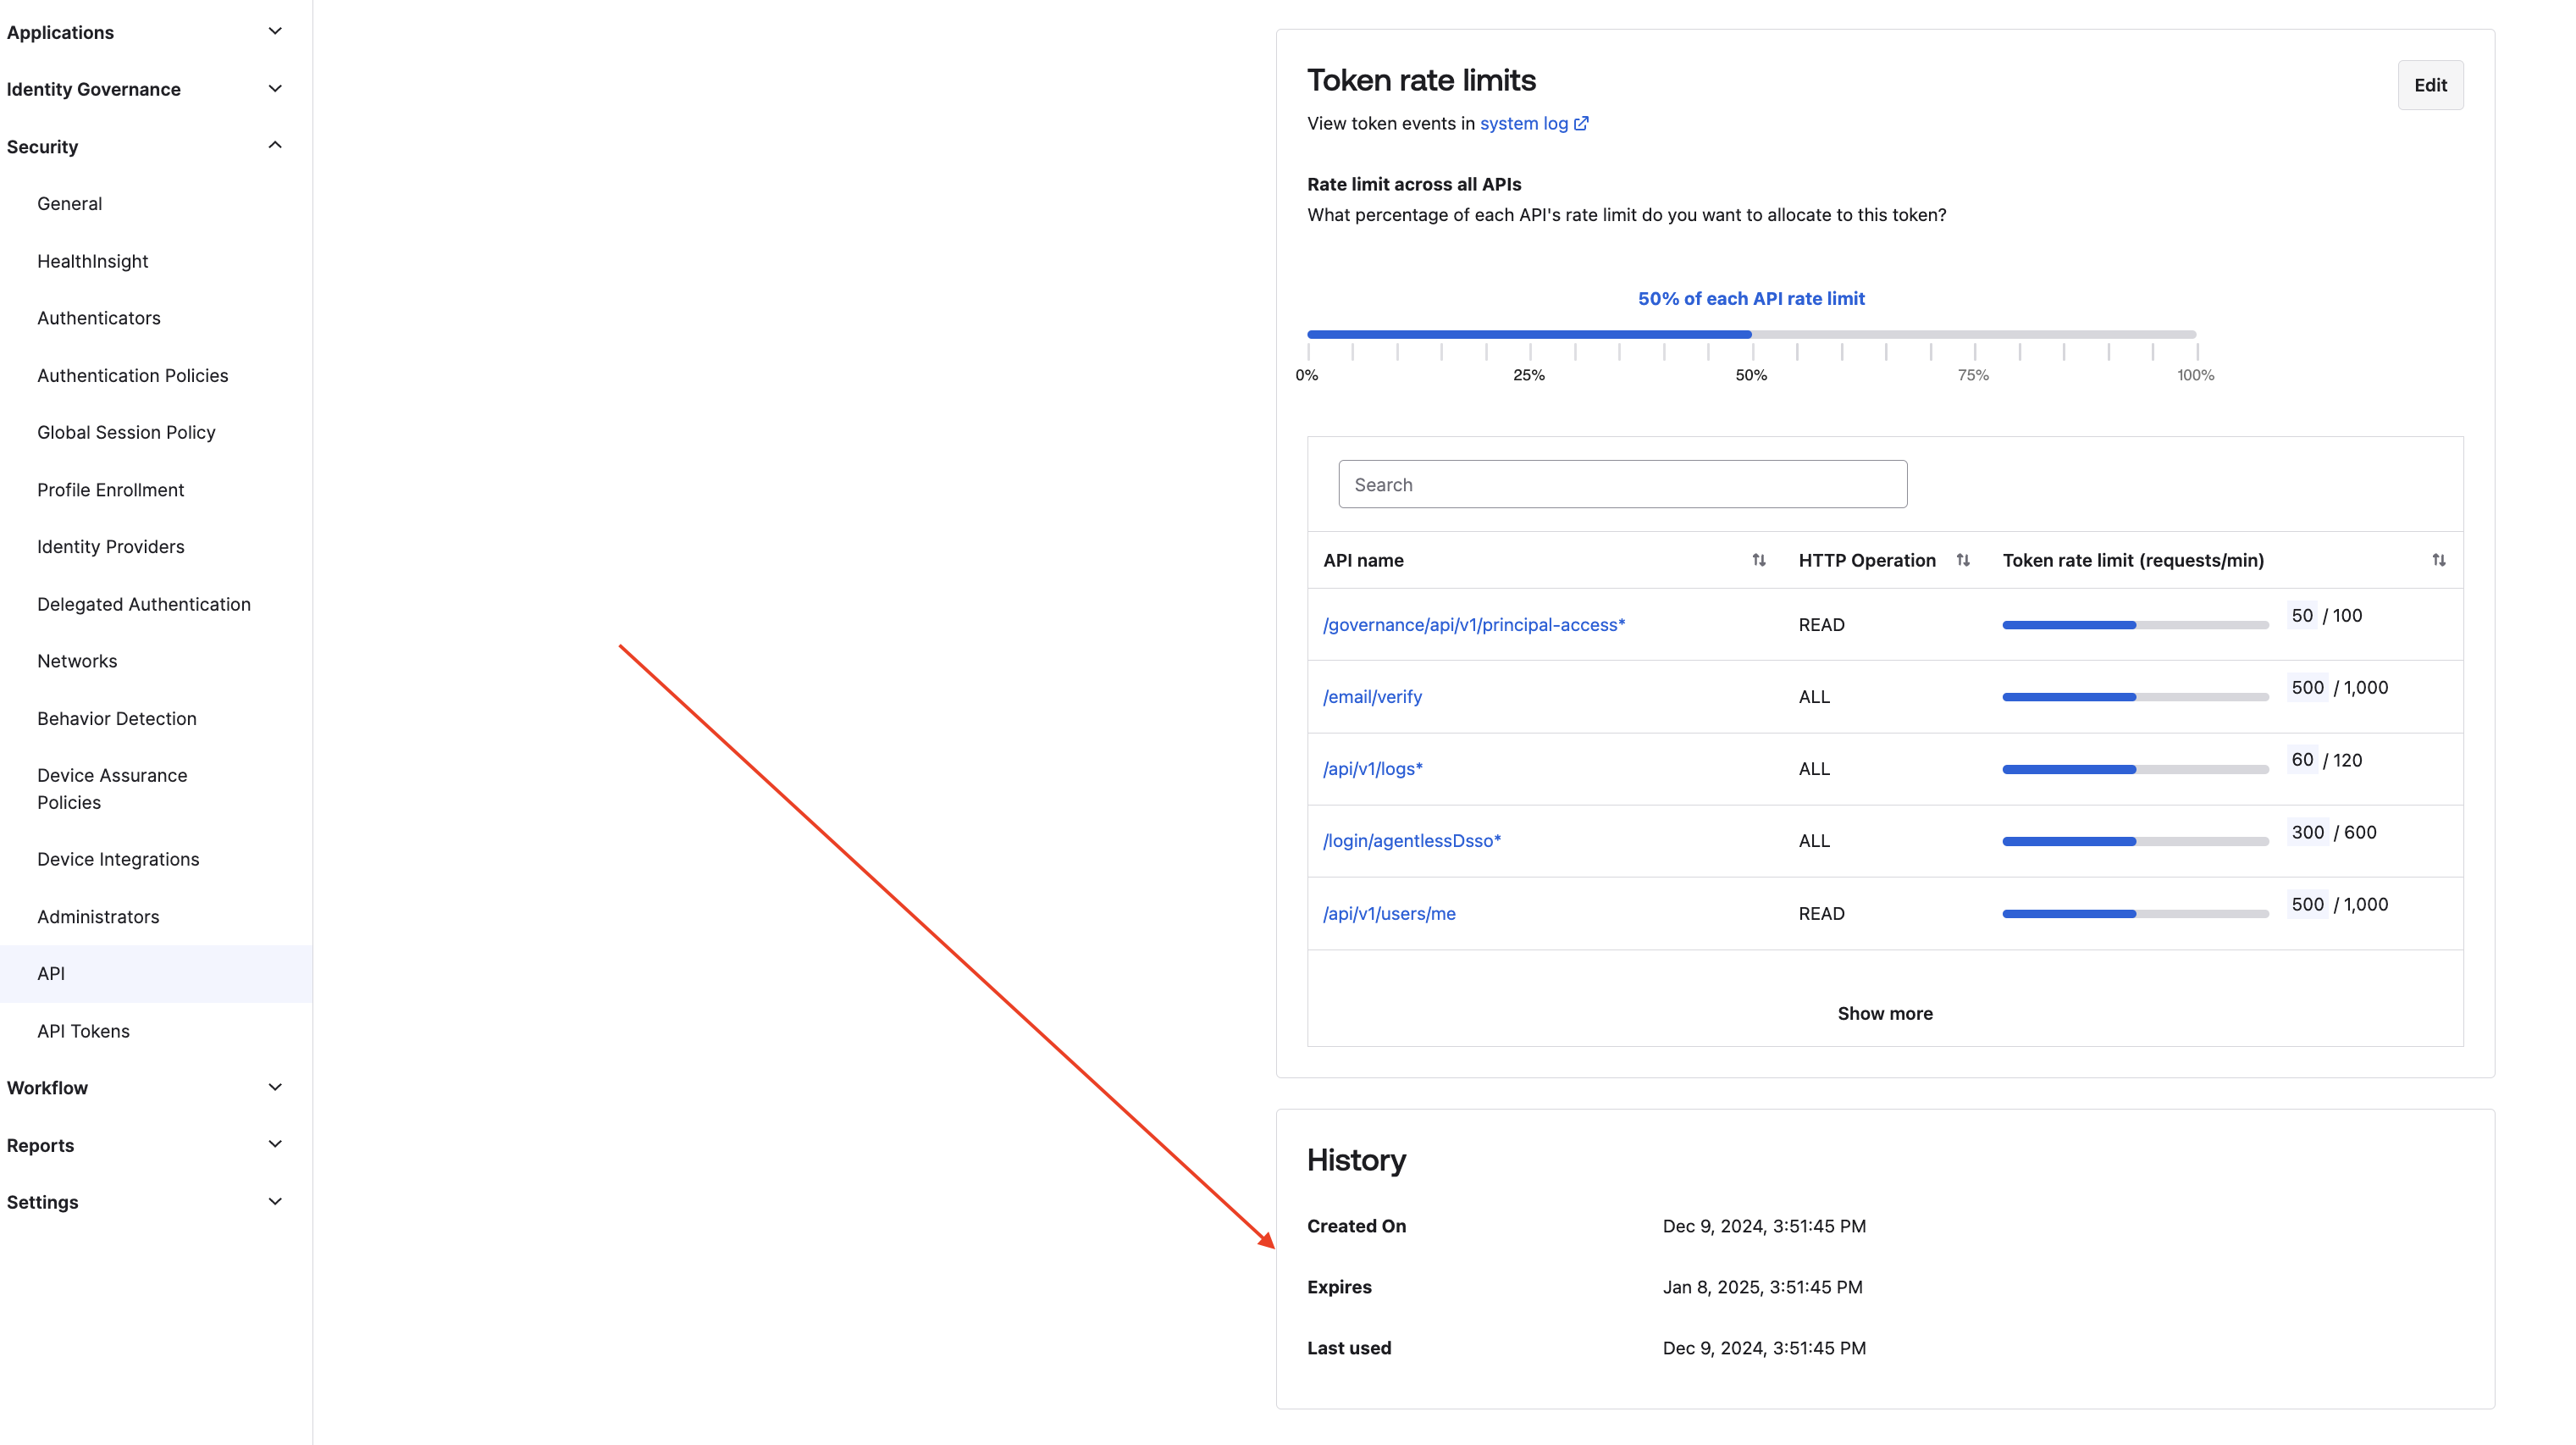Open the system log link

click(1523, 124)
